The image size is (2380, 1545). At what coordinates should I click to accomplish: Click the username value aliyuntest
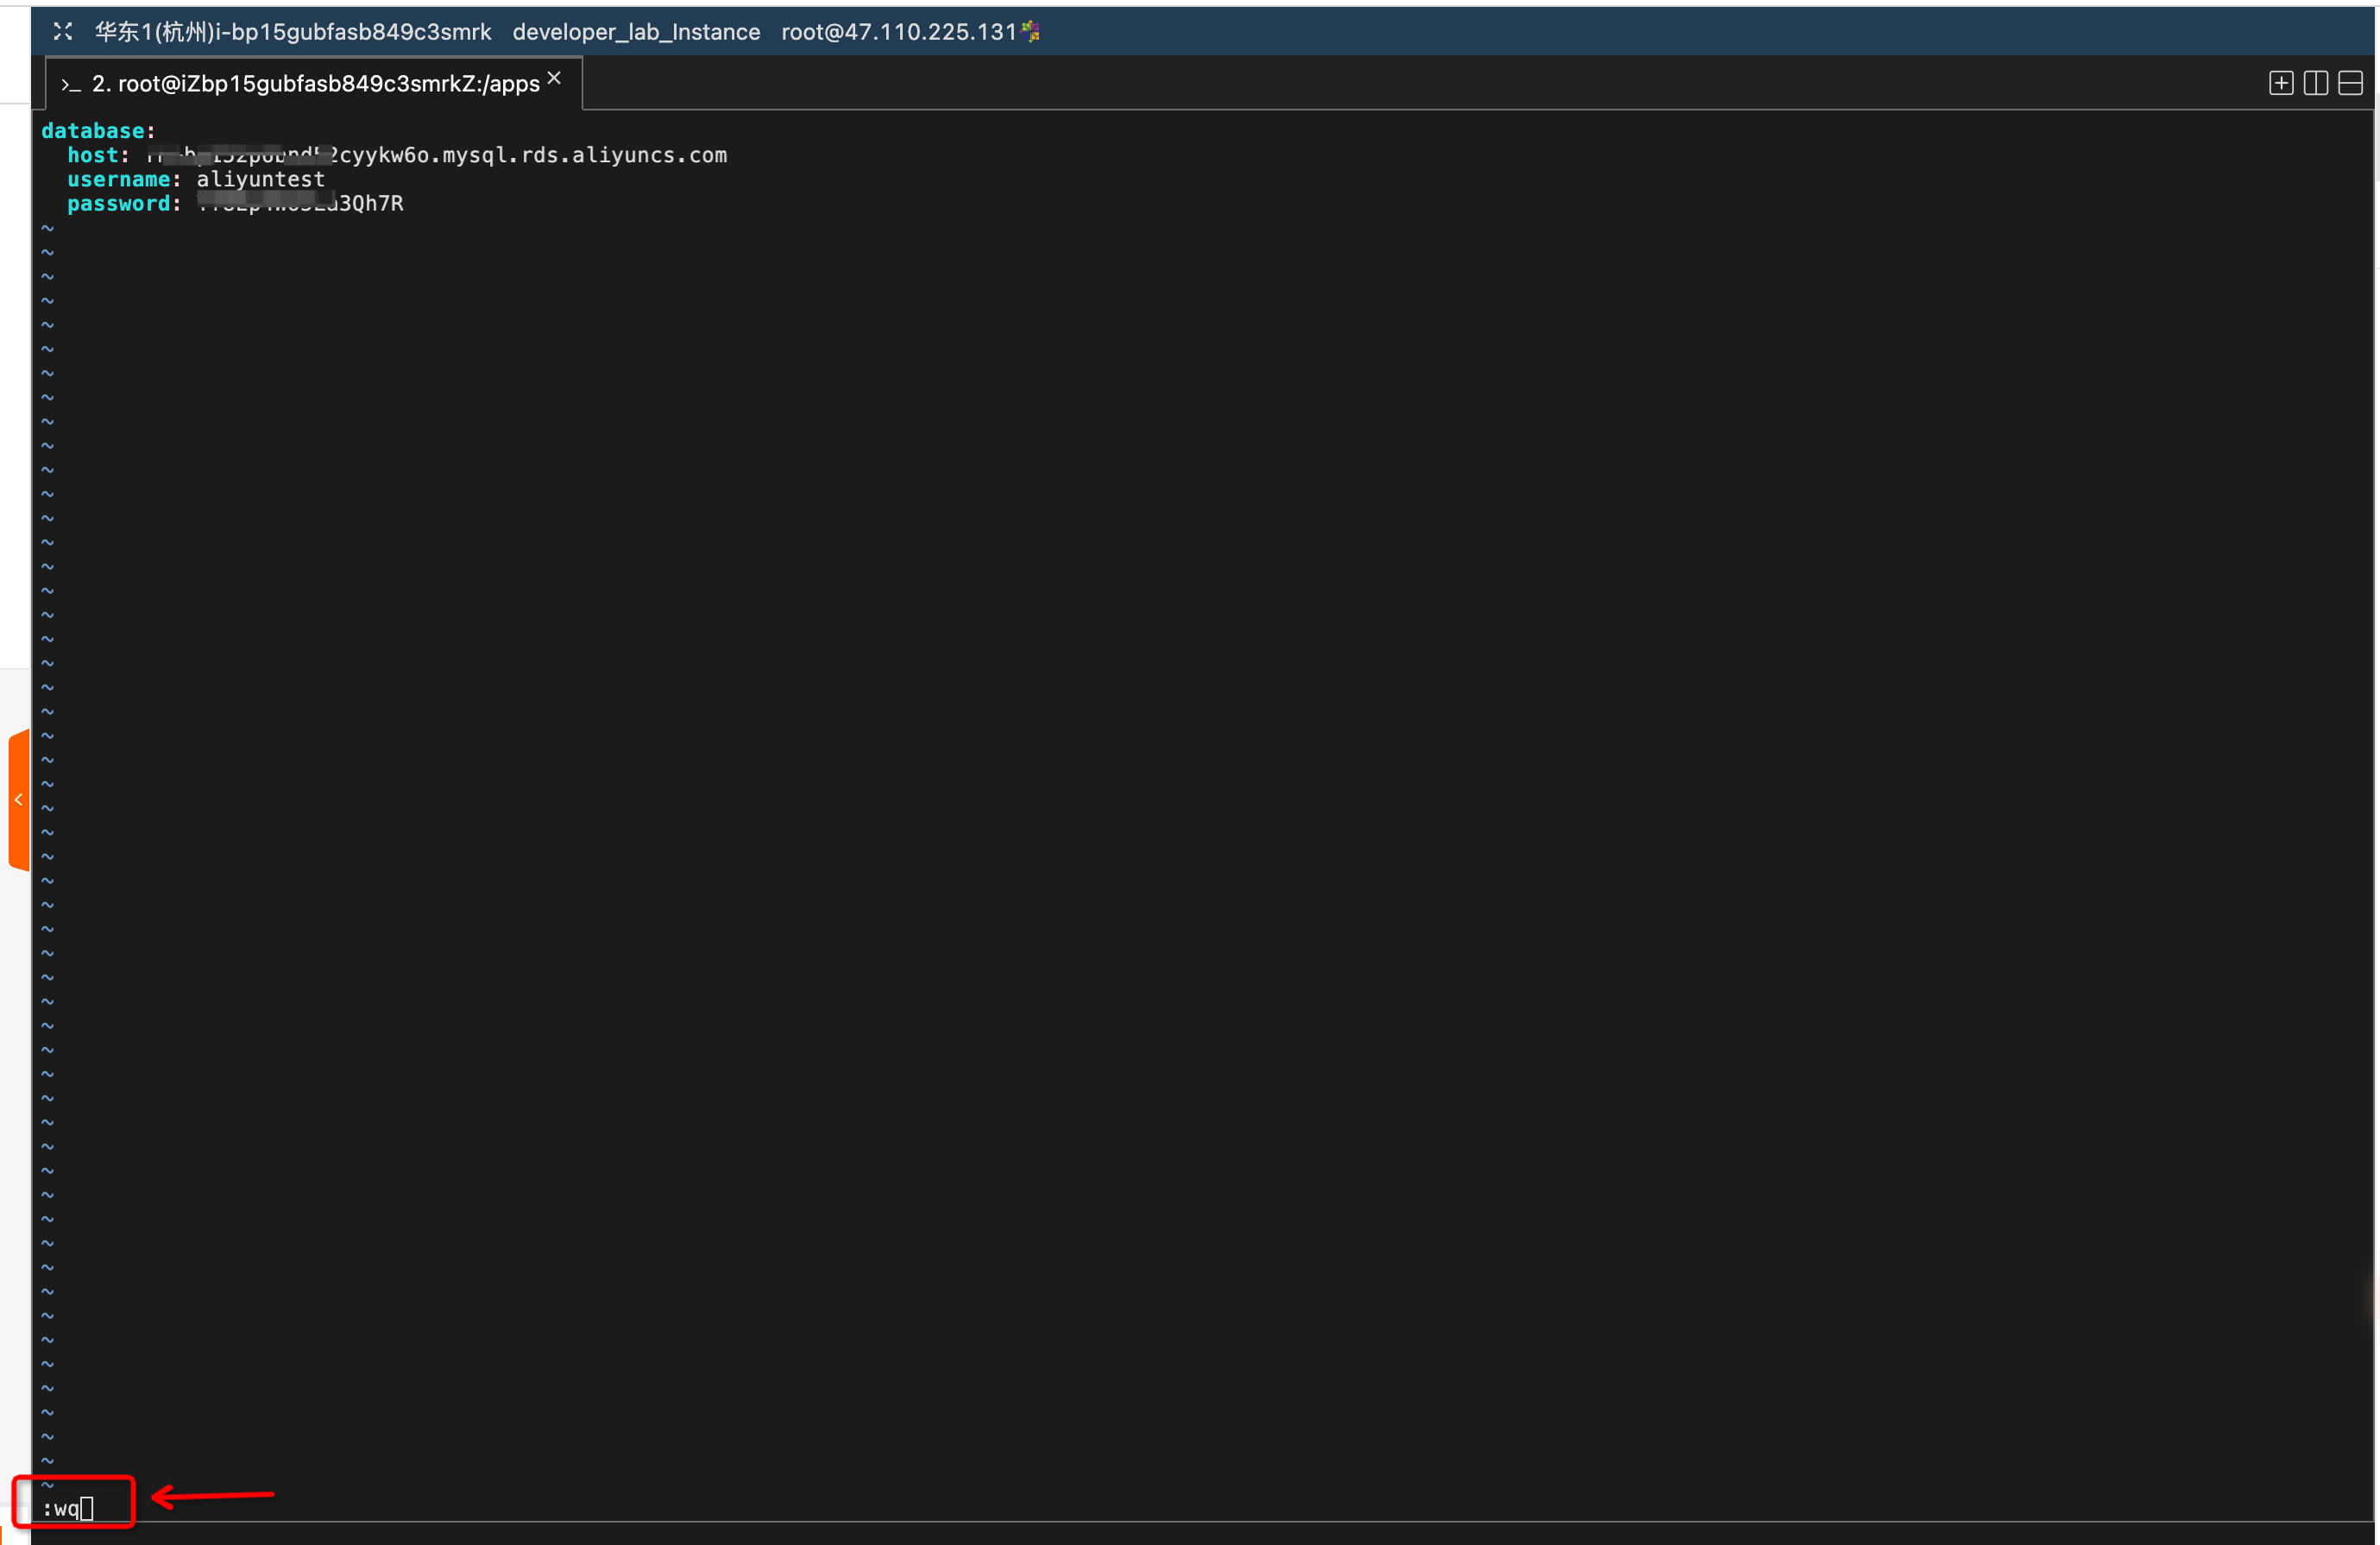coord(260,179)
